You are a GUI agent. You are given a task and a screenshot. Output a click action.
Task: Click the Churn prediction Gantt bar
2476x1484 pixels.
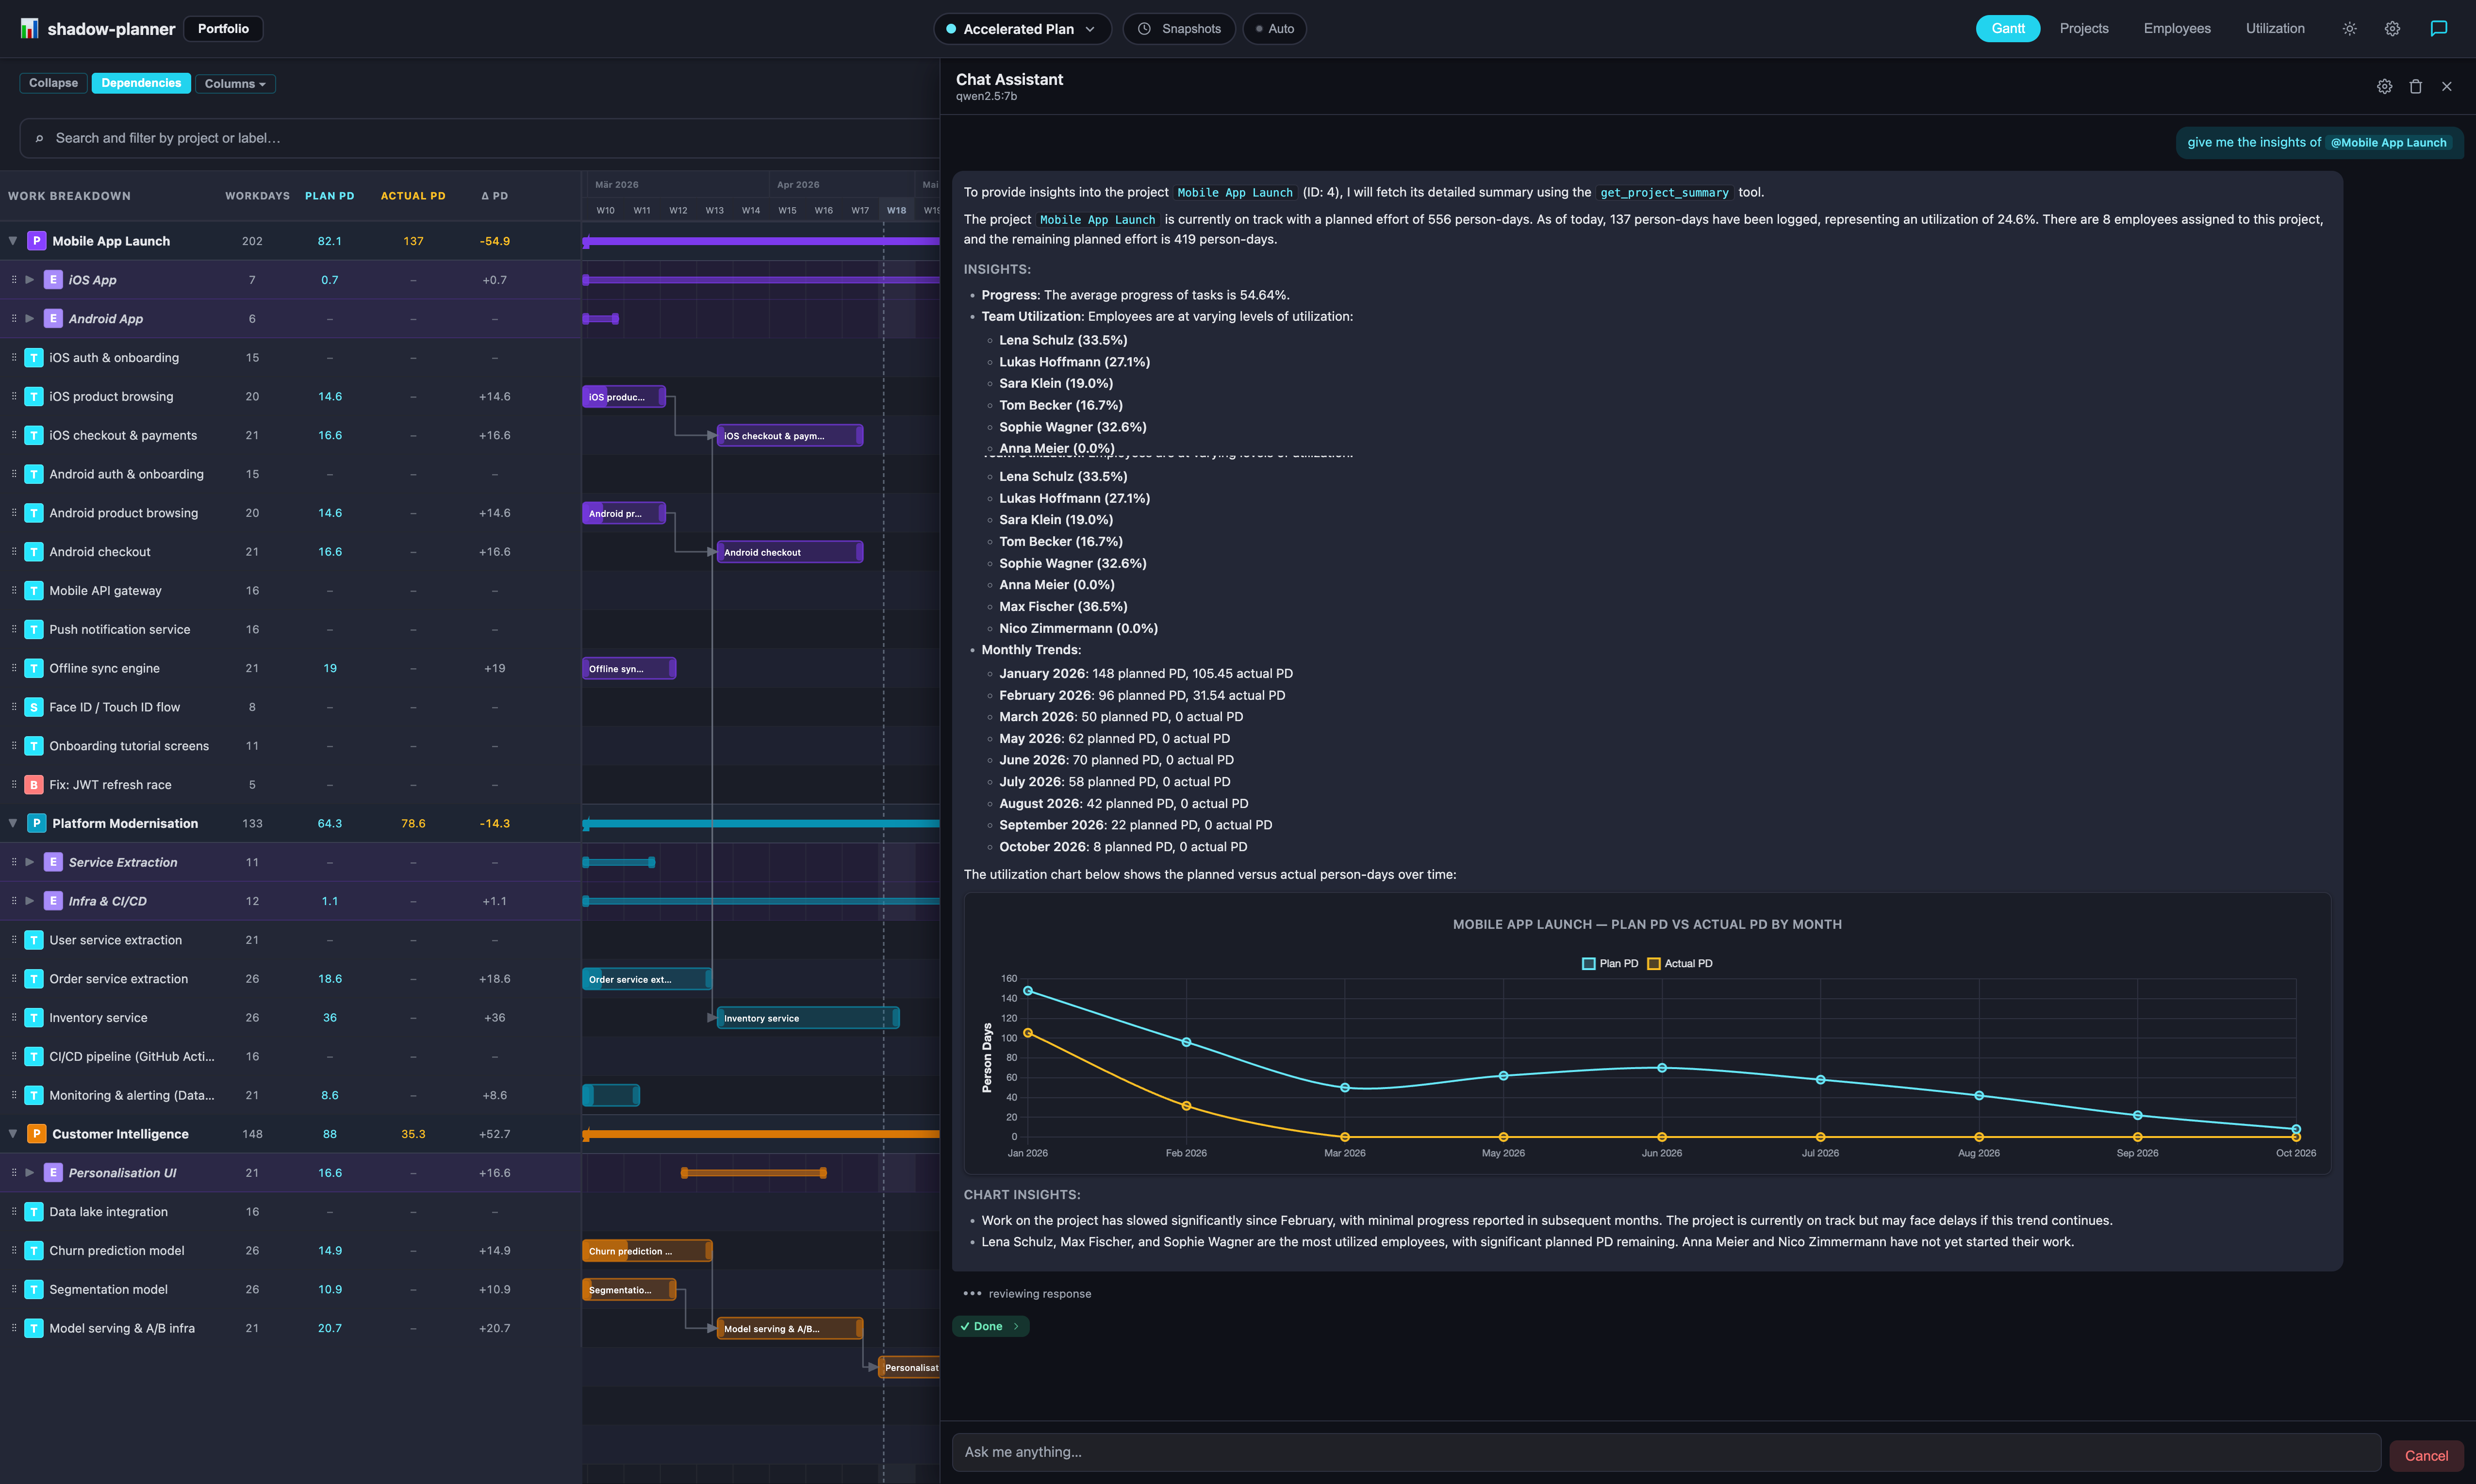click(647, 1251)
